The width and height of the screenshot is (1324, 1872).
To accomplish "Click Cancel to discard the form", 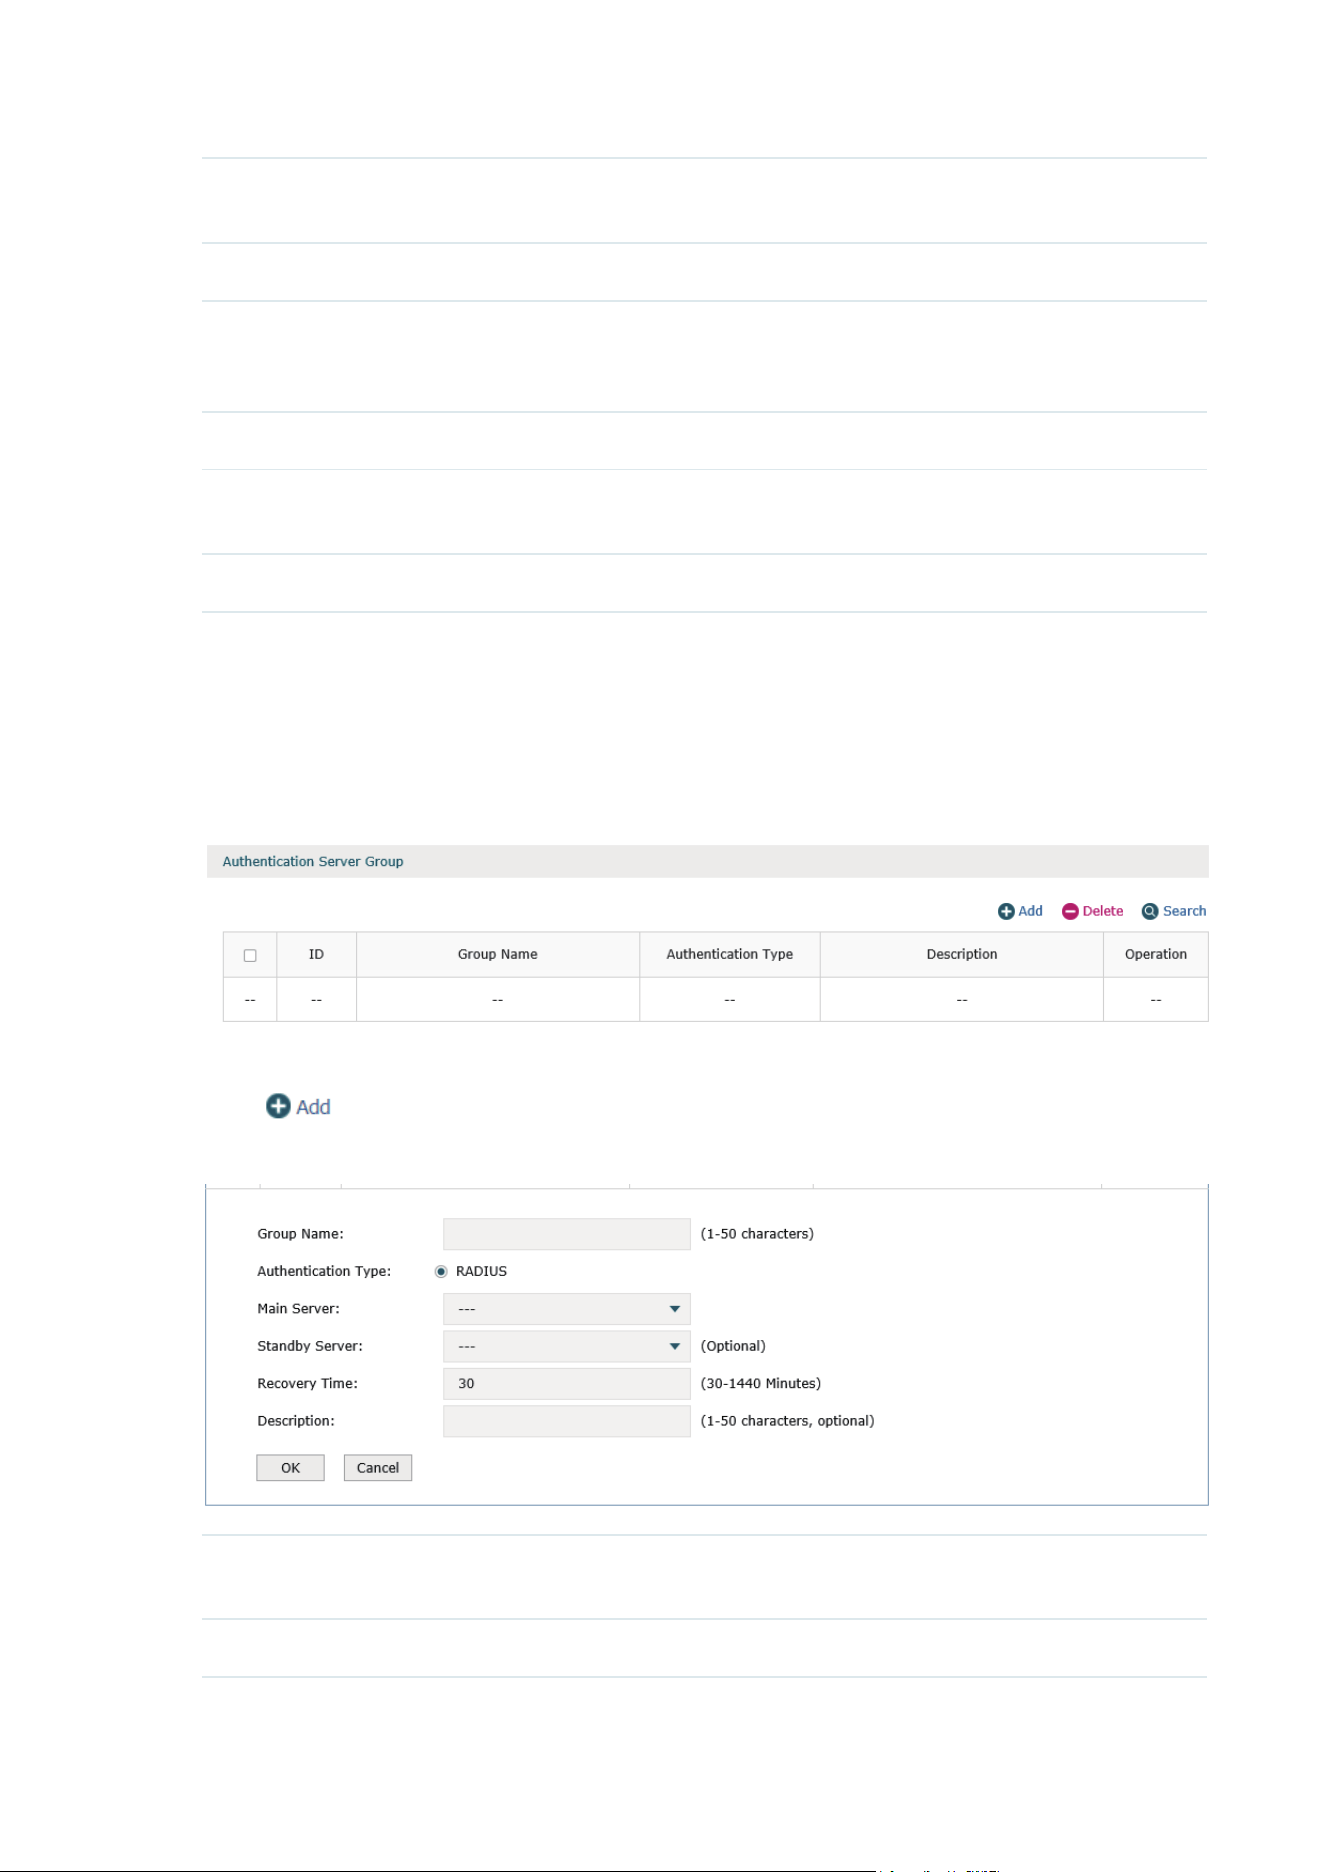I will pyautogui.click(x=378, y=1468).
